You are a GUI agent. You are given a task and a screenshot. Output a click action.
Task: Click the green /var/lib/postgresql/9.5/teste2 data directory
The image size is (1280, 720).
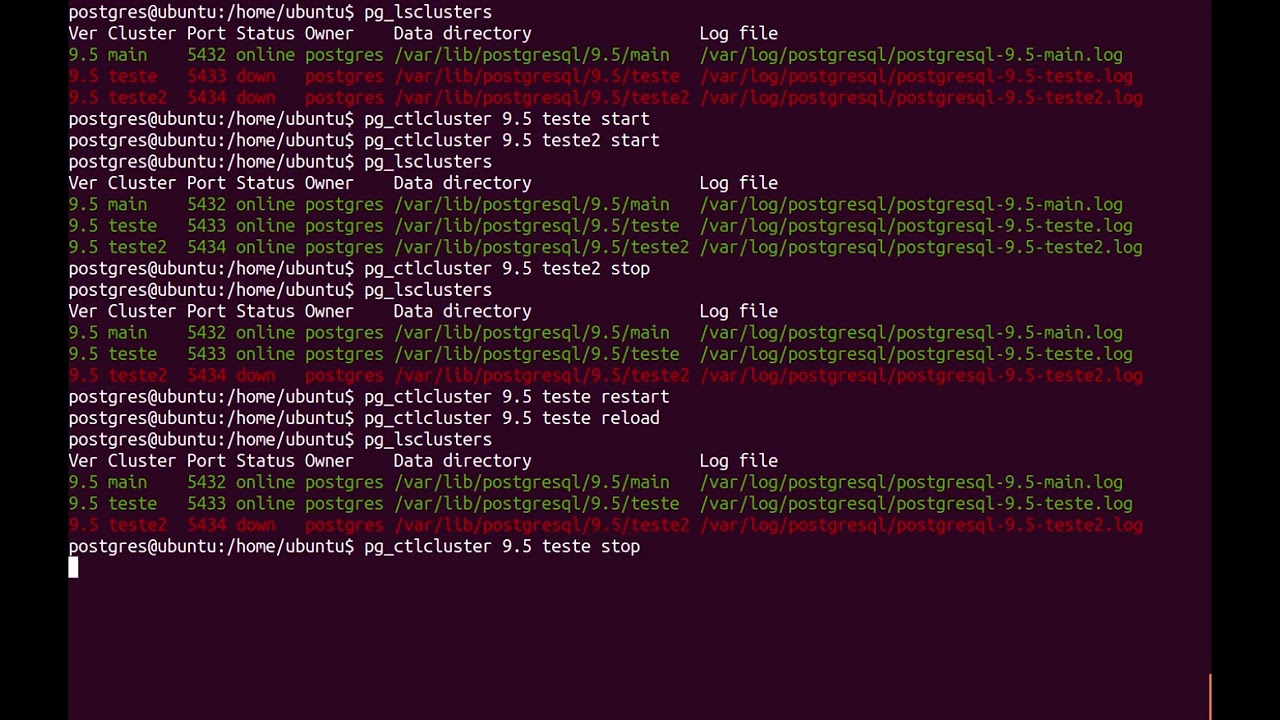click(x=541, y=247)
